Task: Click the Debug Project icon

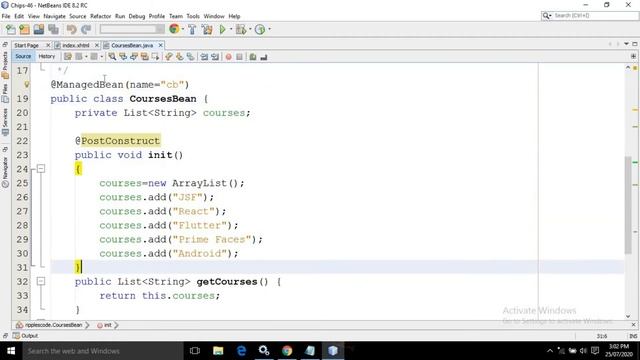Action: 241,29
